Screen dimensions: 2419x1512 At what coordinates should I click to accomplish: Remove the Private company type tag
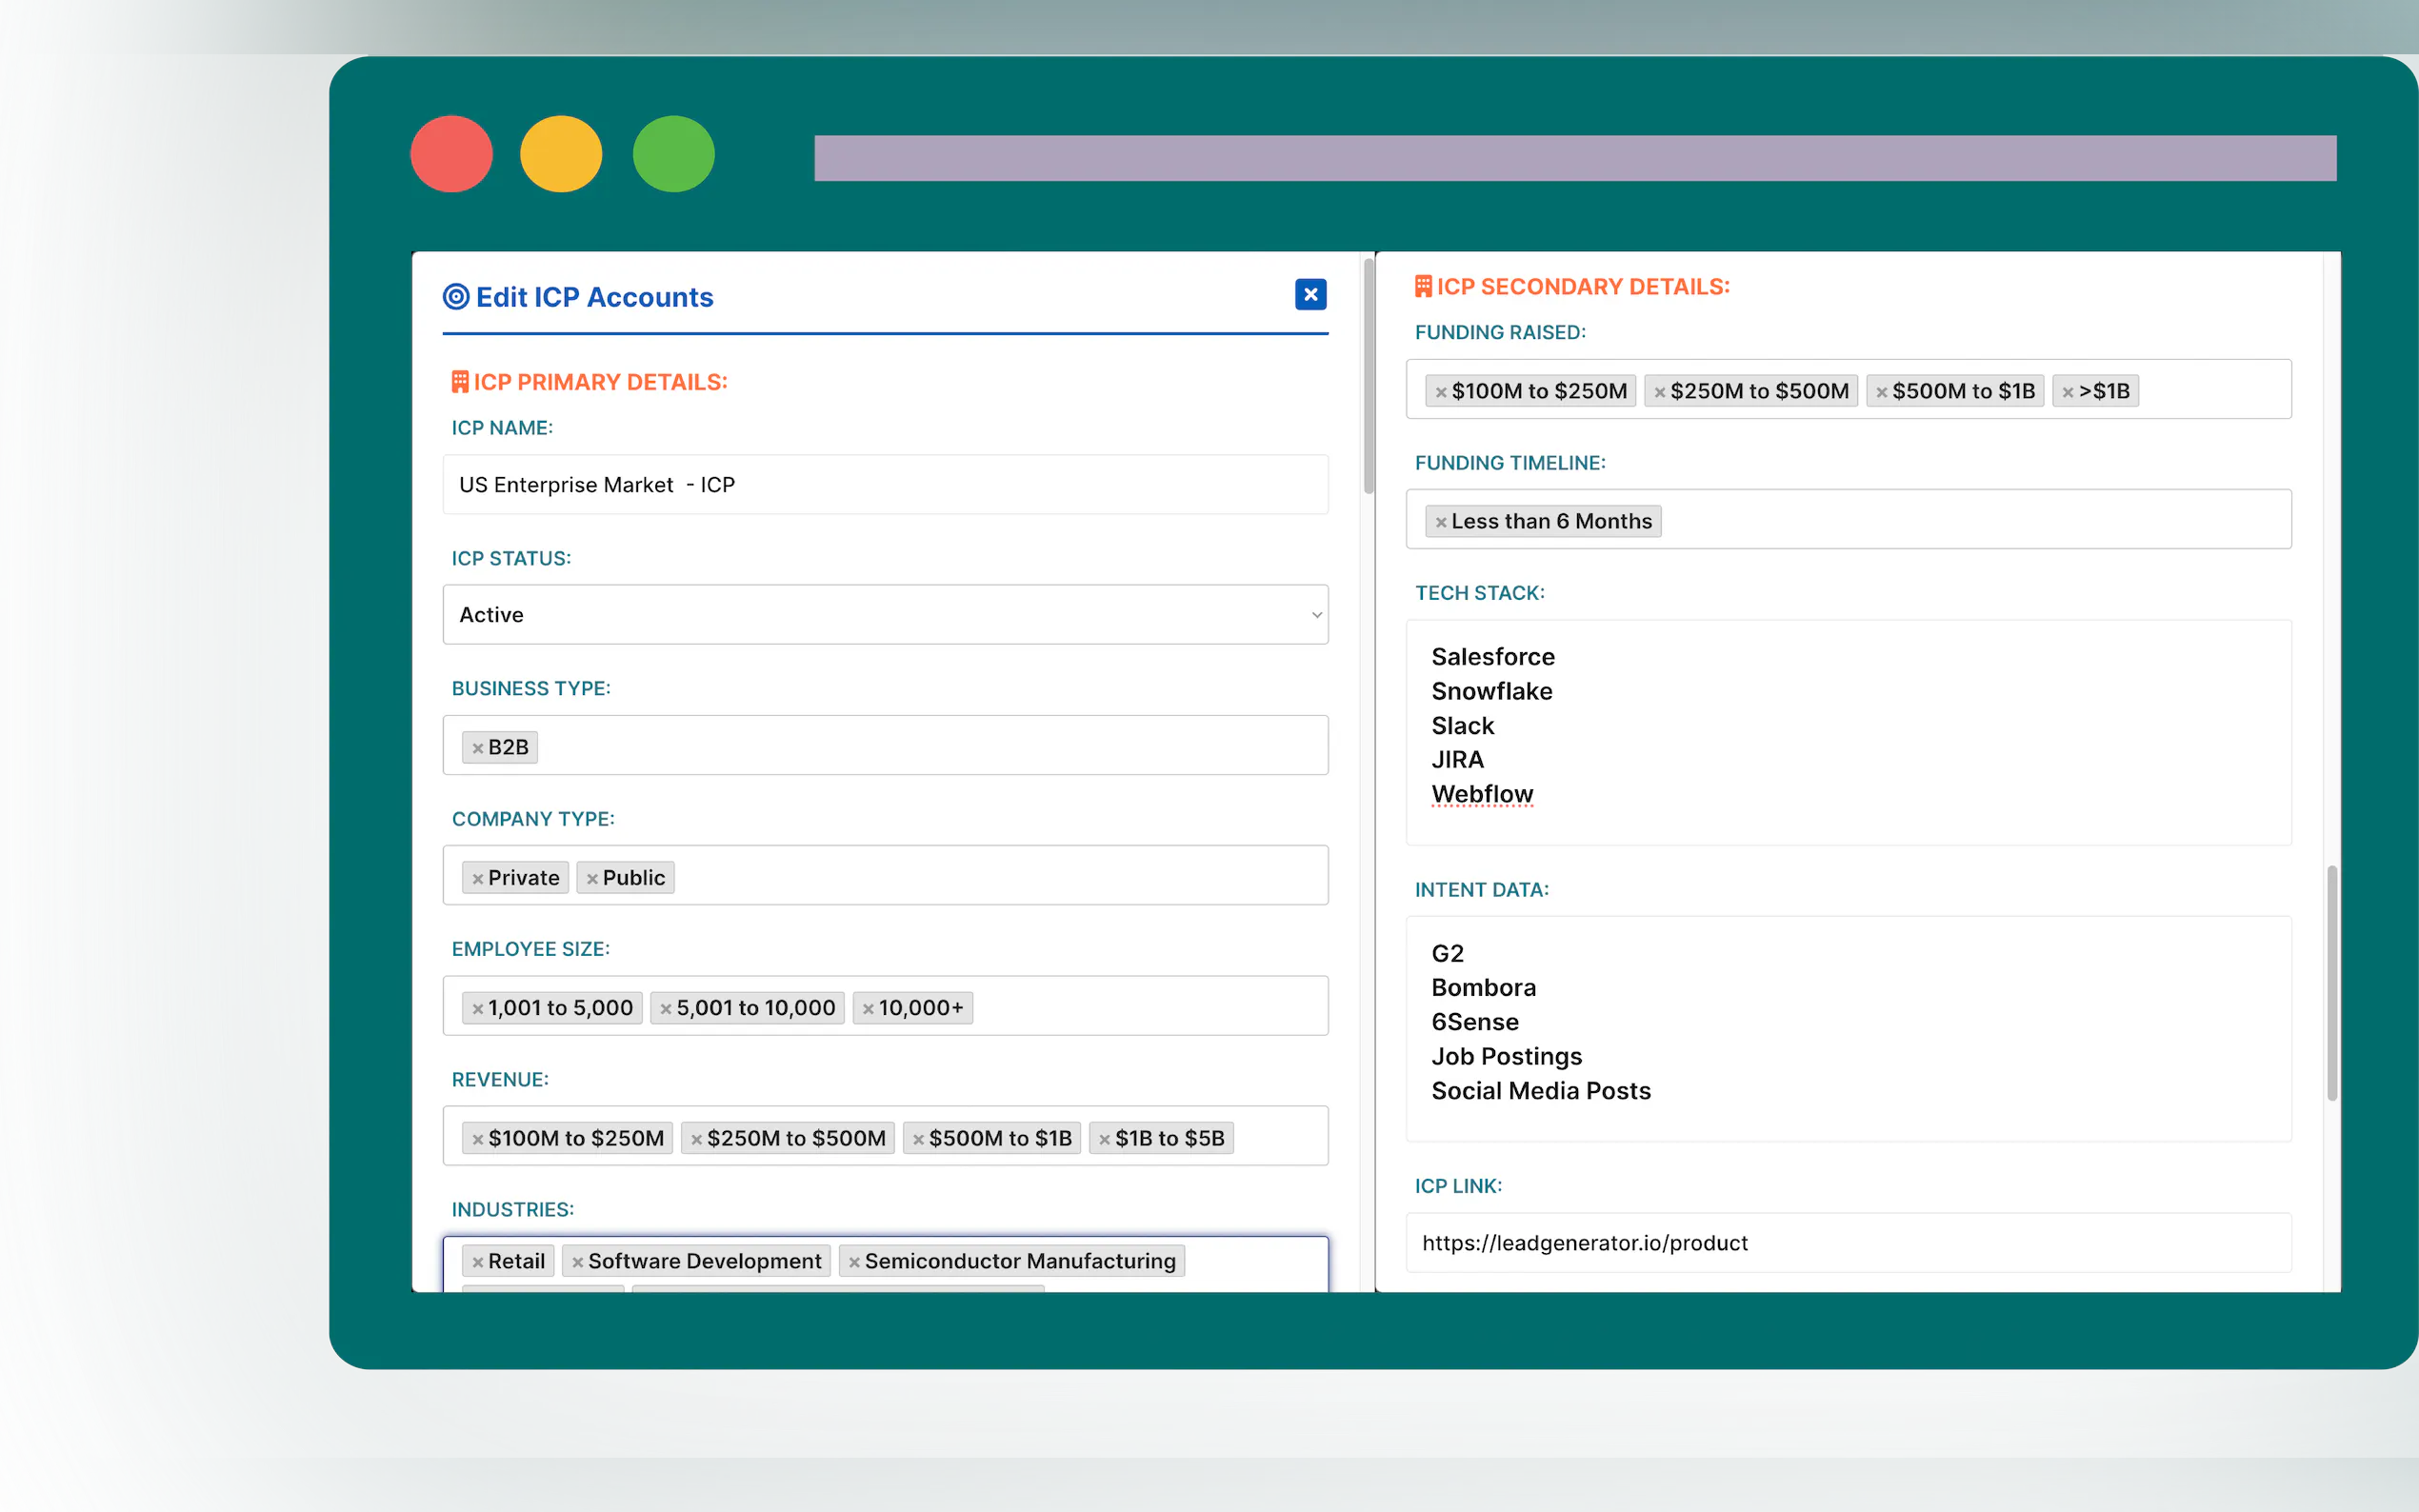[478, 879]
